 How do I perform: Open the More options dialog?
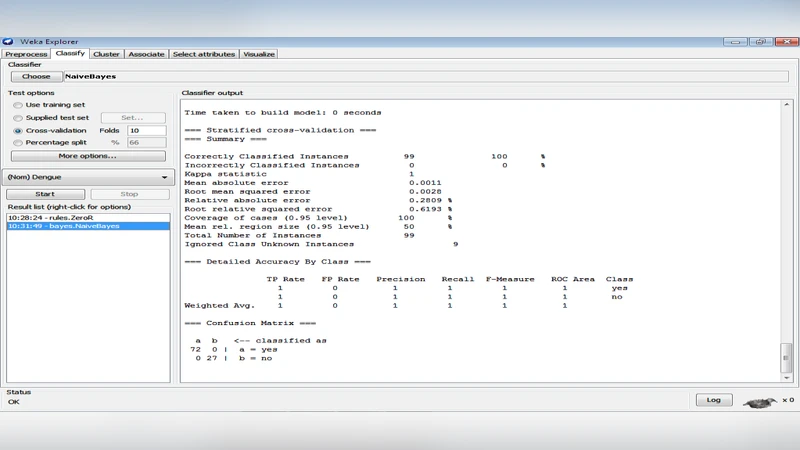click(88, 156)
